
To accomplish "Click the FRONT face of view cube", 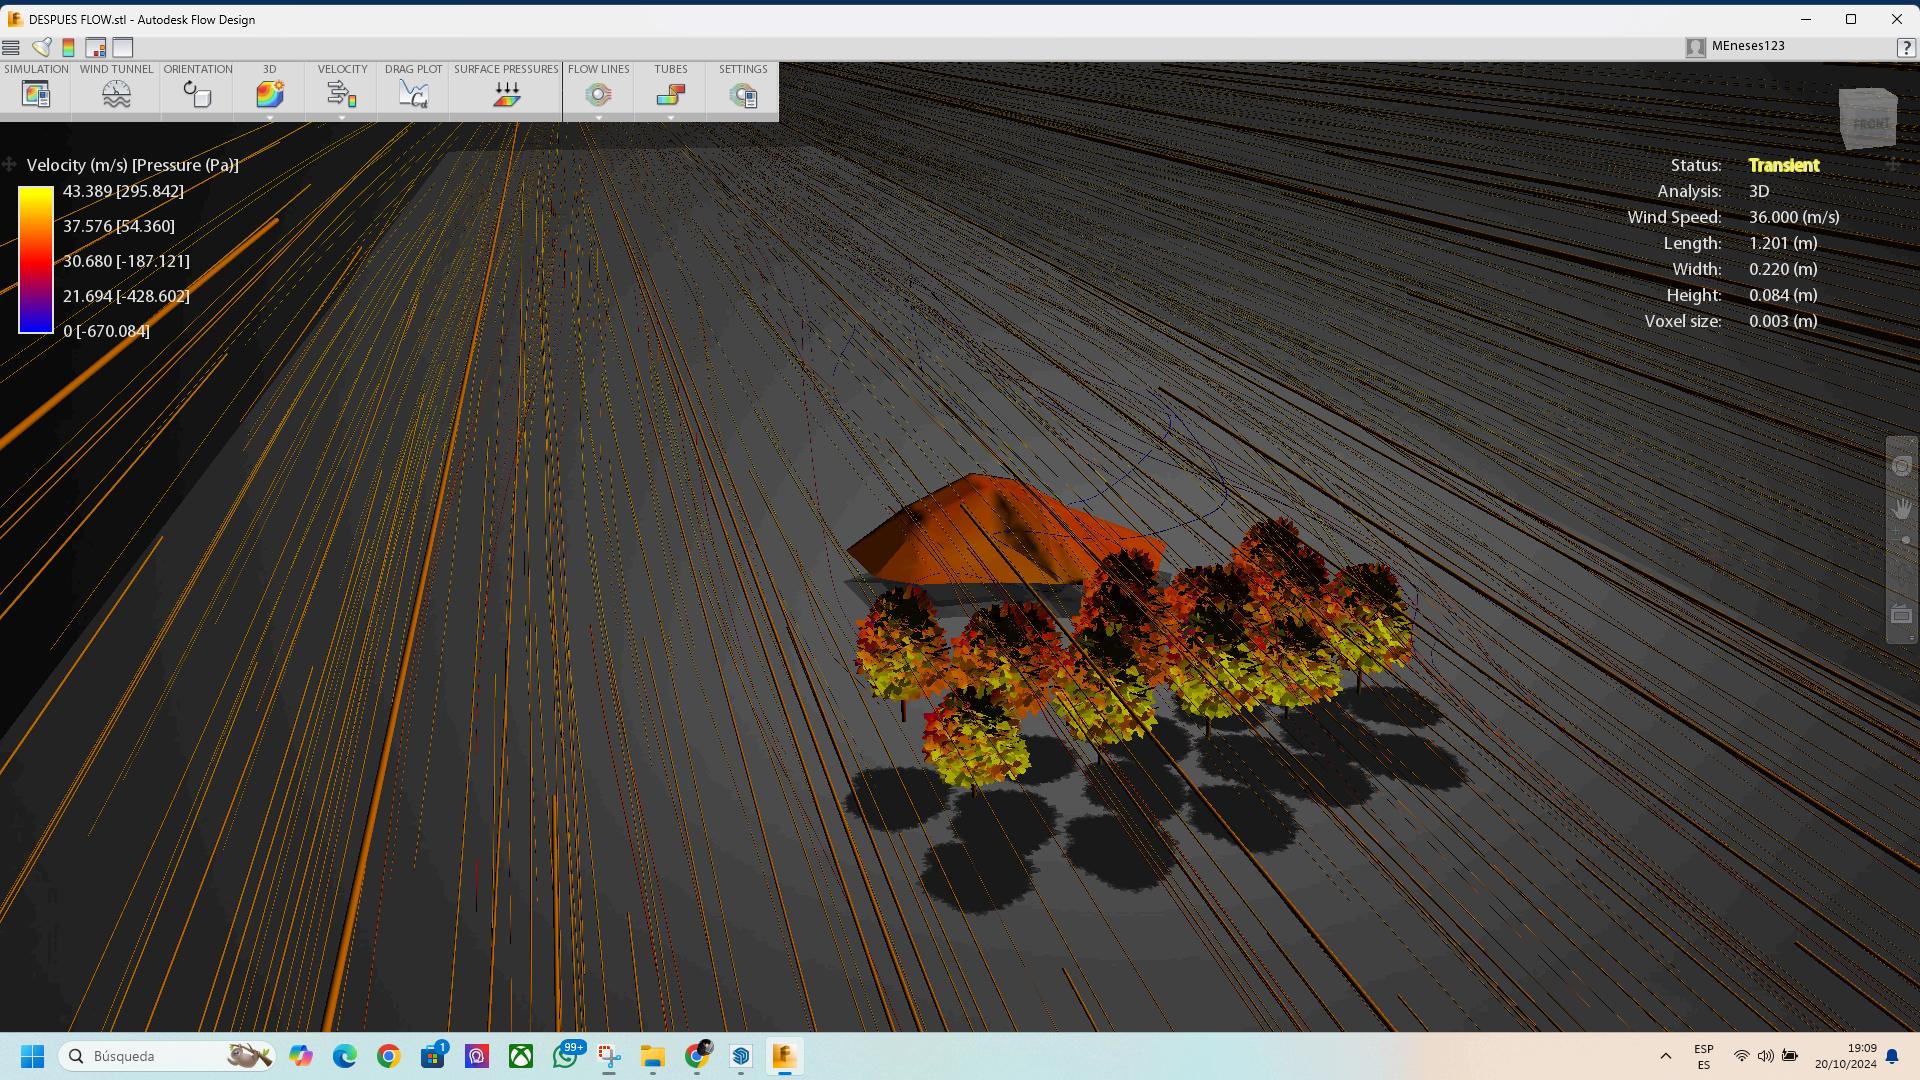I will click(1869, 123).
